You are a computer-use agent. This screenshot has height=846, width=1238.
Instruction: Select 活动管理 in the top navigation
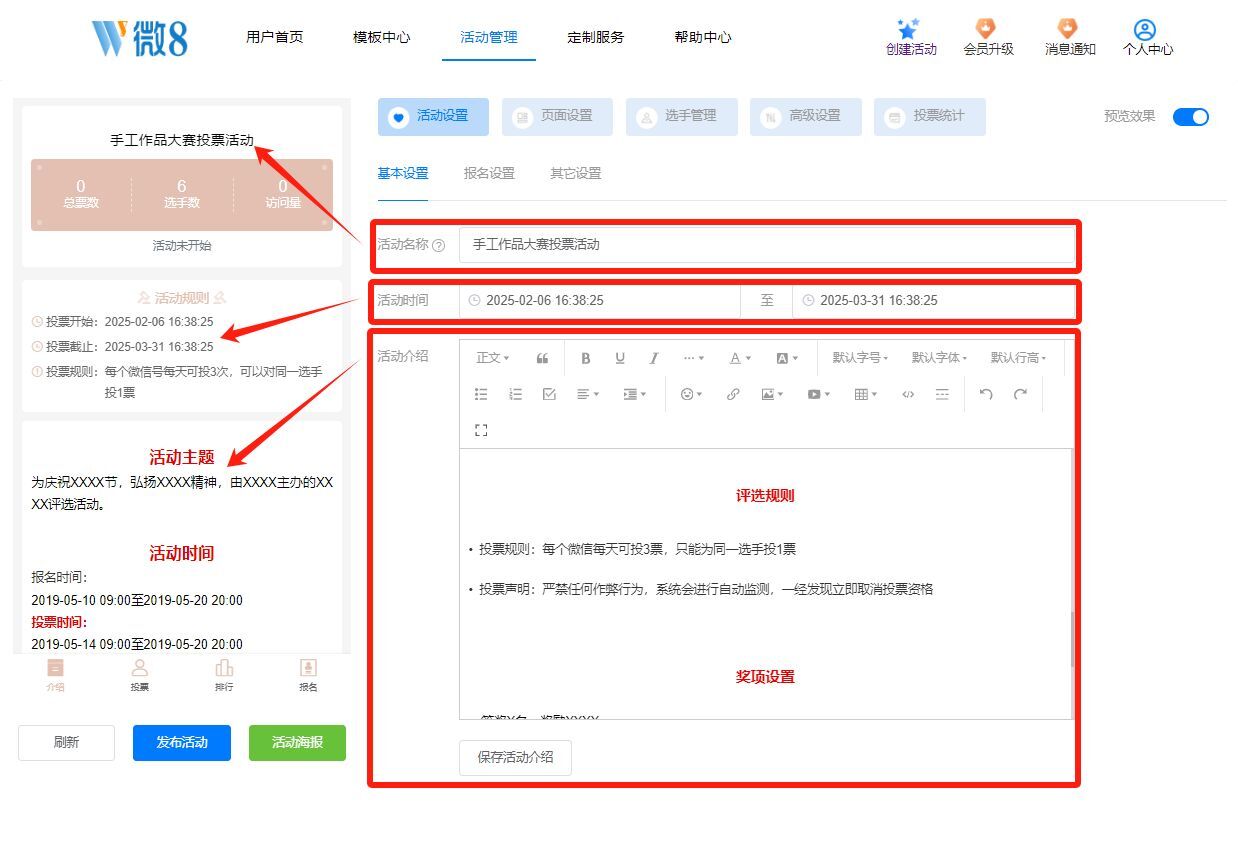click(x=489, y=38)
